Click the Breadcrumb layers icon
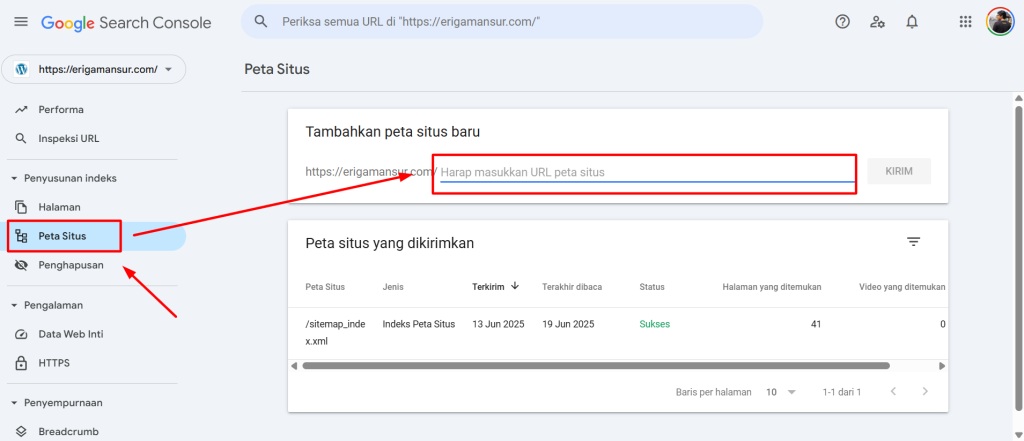Image resolution: width=1024 pixels, height=441 pixels. 22,432
